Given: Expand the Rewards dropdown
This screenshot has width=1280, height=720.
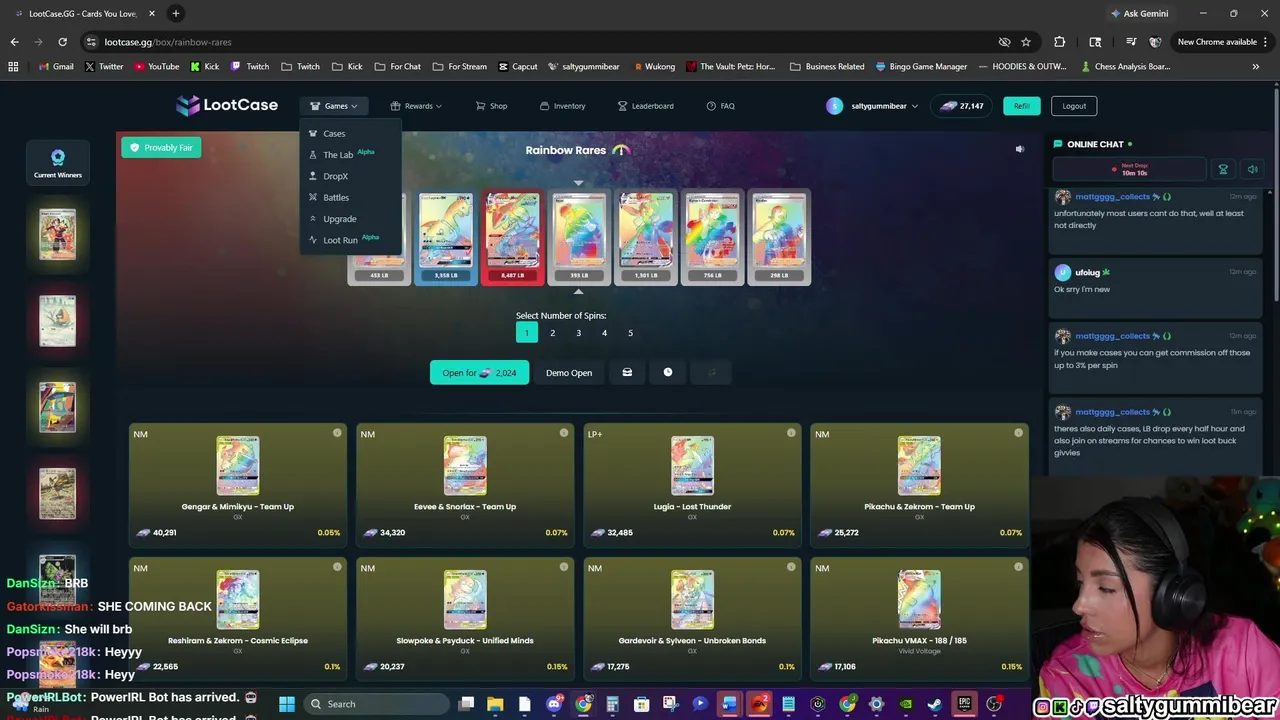Looking at the screenshot, I should click(x=416, y=106).
